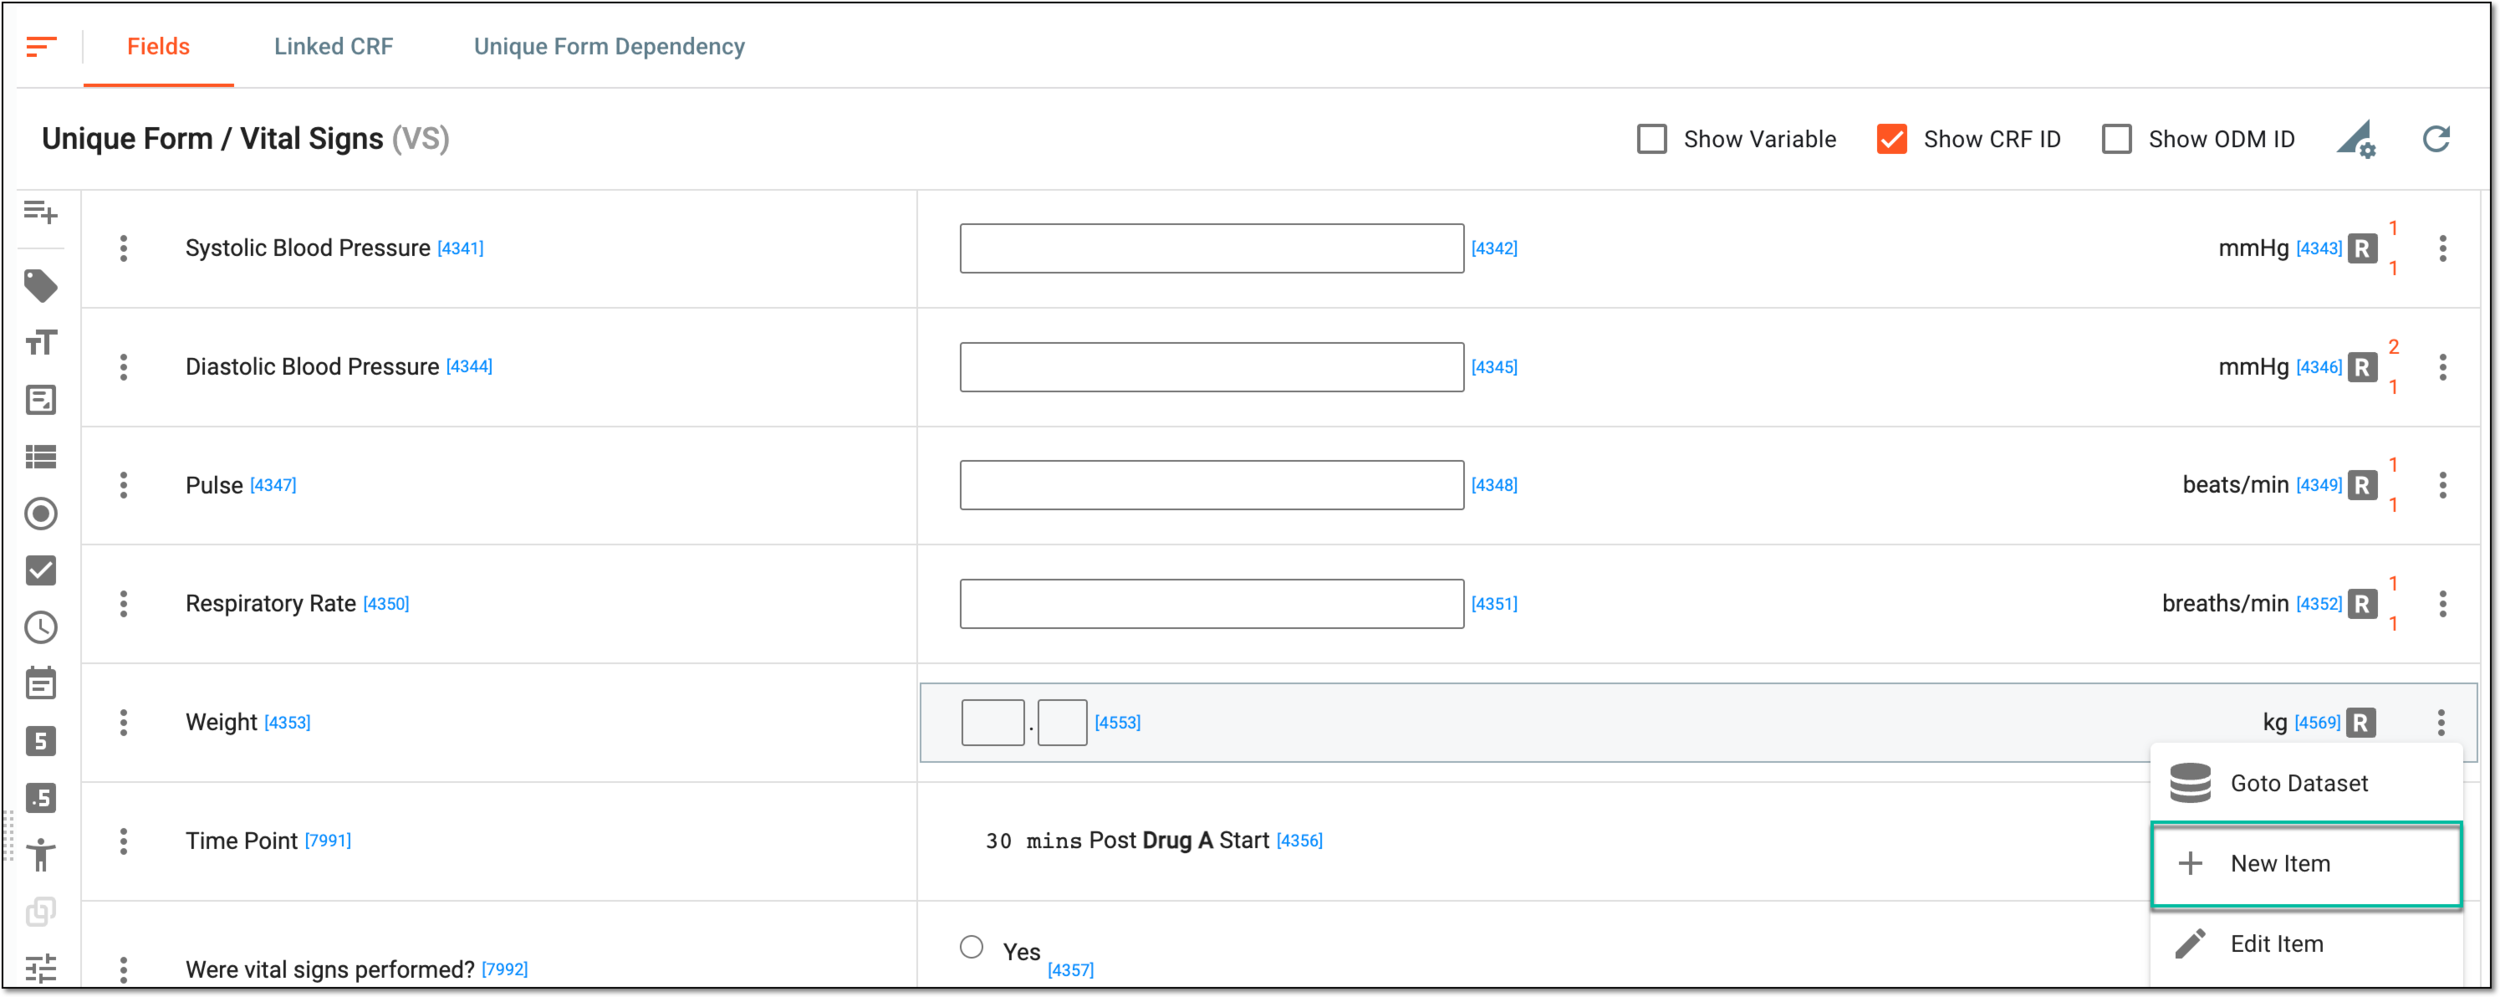Click CRF ID link [4350]

386,604
